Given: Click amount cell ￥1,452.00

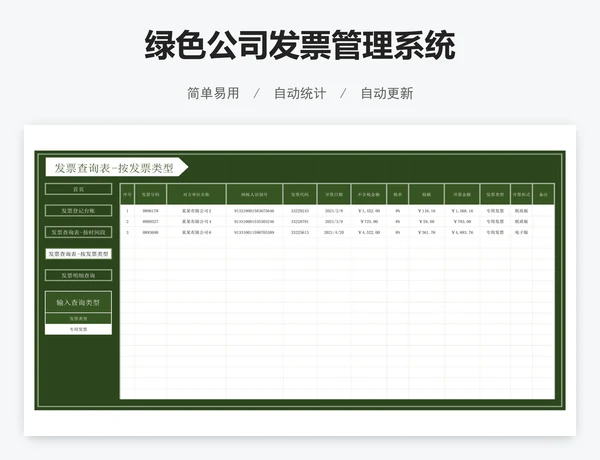Looking at the screenshot, I should pos(369,211).
